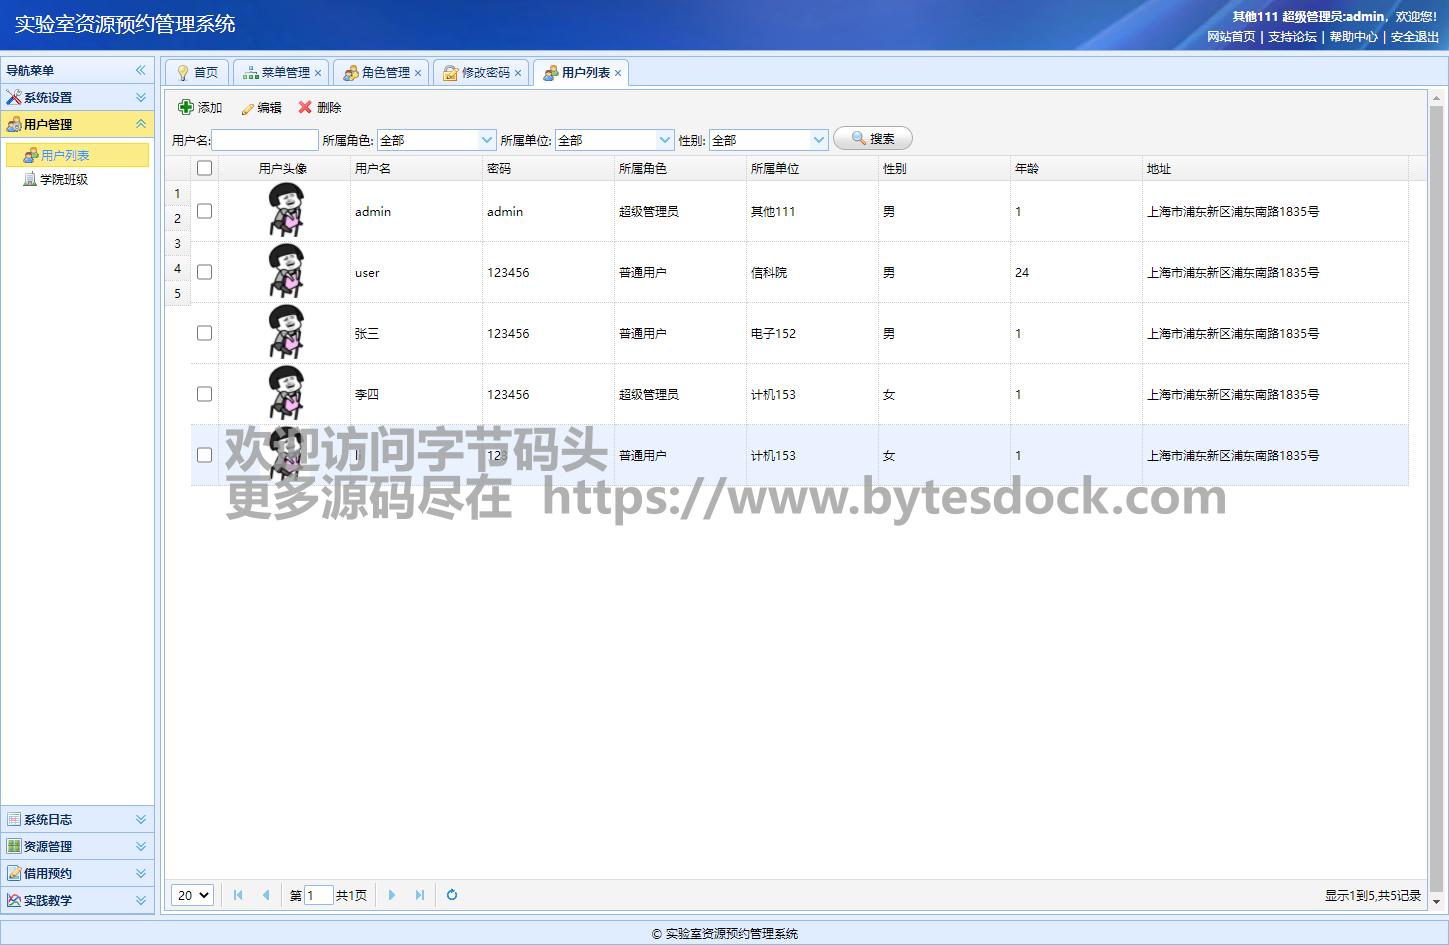Open the 所属角色 filter dropdown
This screenshot has width=1449, height=945.
pos(487,140)
